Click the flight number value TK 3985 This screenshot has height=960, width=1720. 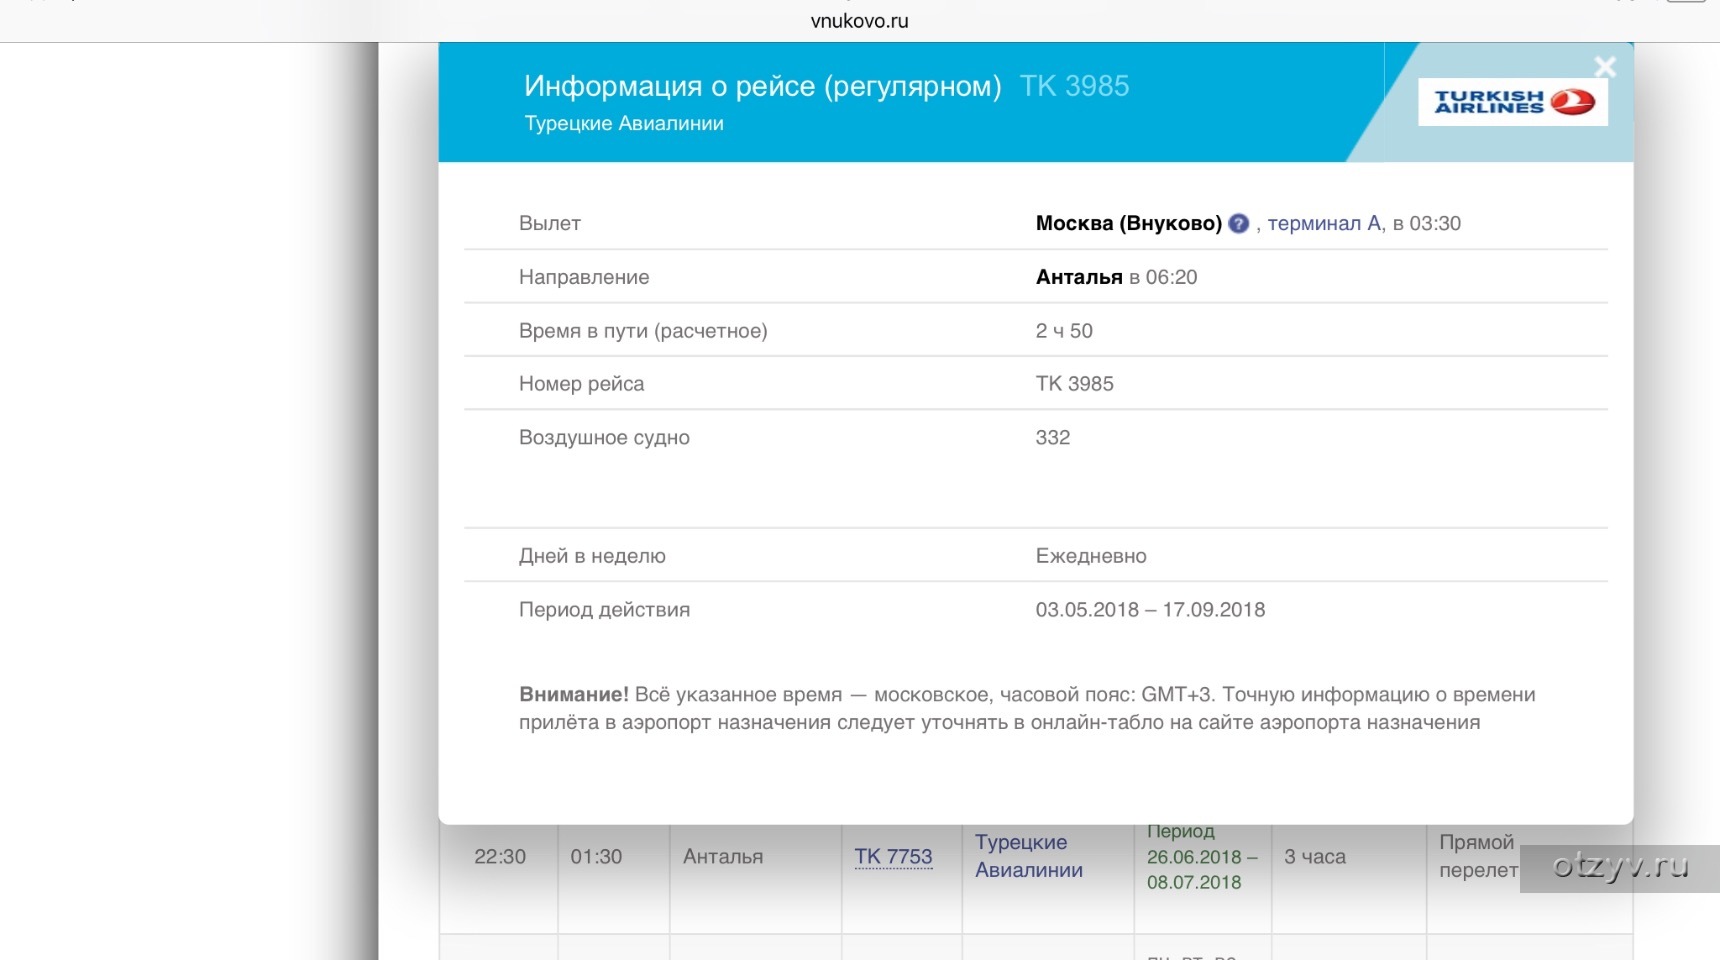[1075, 384]
